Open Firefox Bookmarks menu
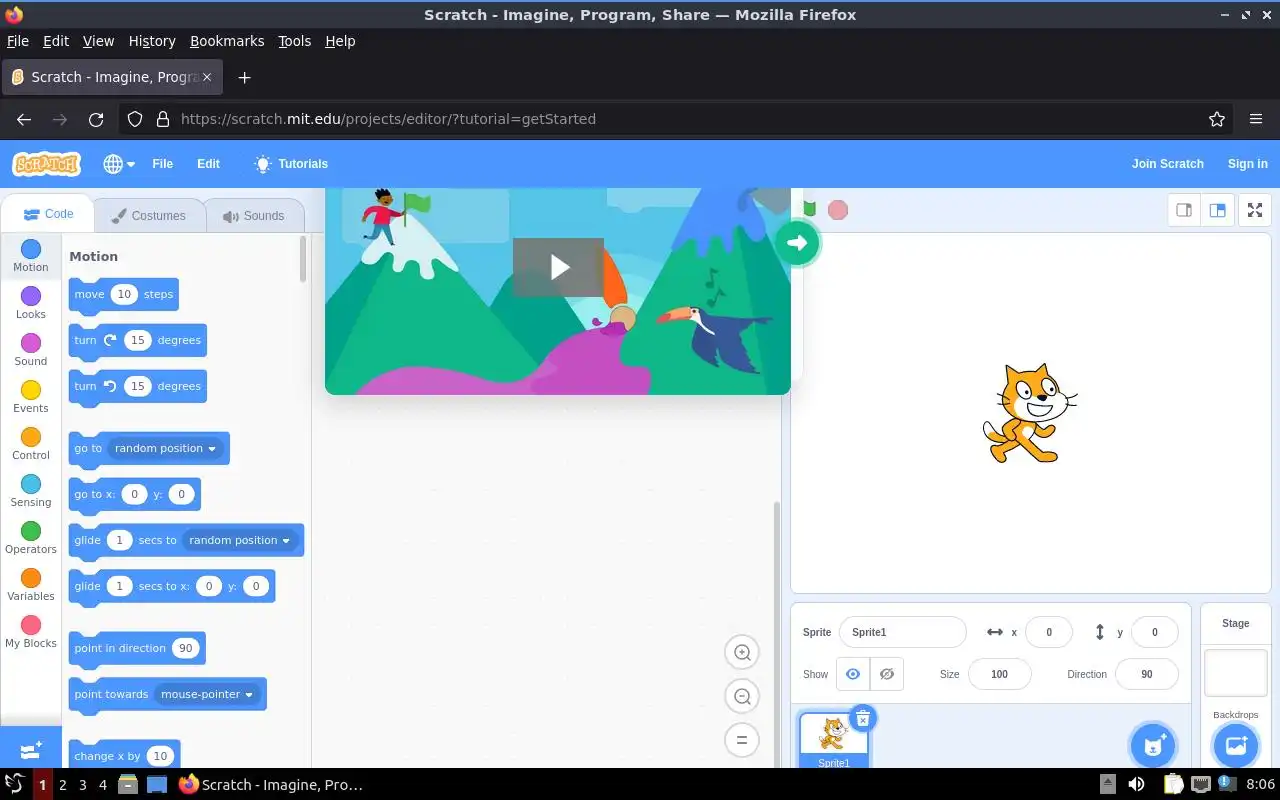This screenshot has height=800, width=1280. 227,41
